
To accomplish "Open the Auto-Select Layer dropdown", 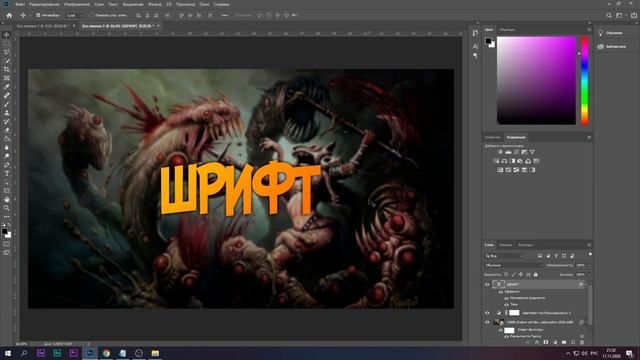I will (75, 16).
